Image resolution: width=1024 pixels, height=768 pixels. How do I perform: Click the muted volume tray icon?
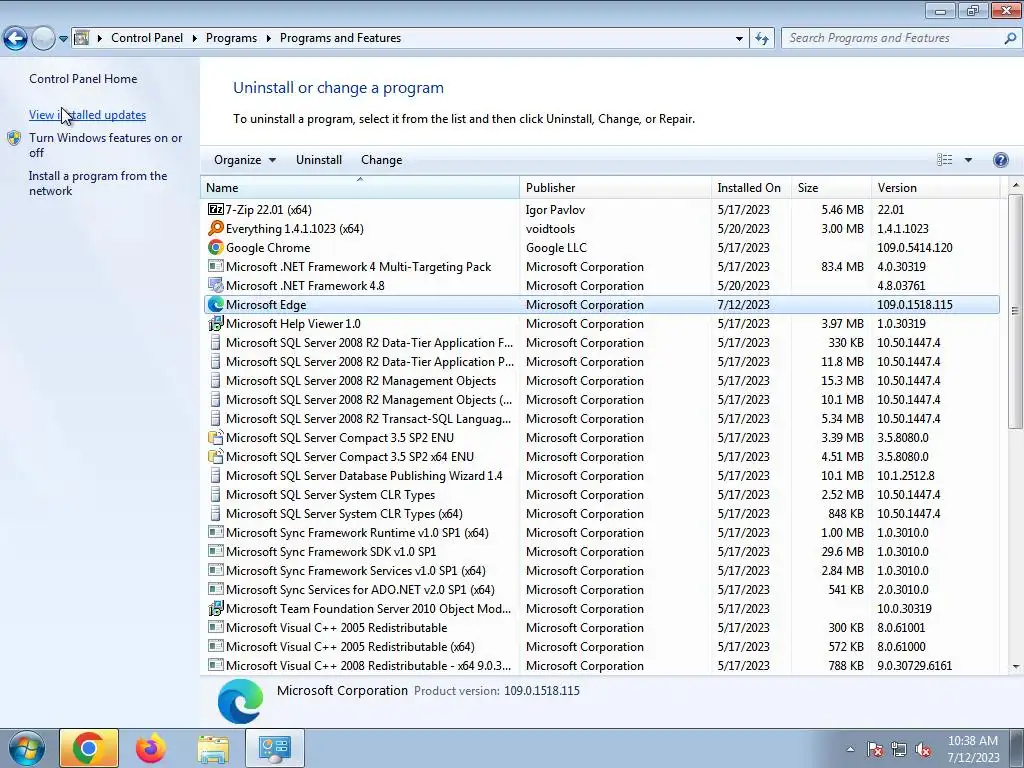(x=923, y=750)
